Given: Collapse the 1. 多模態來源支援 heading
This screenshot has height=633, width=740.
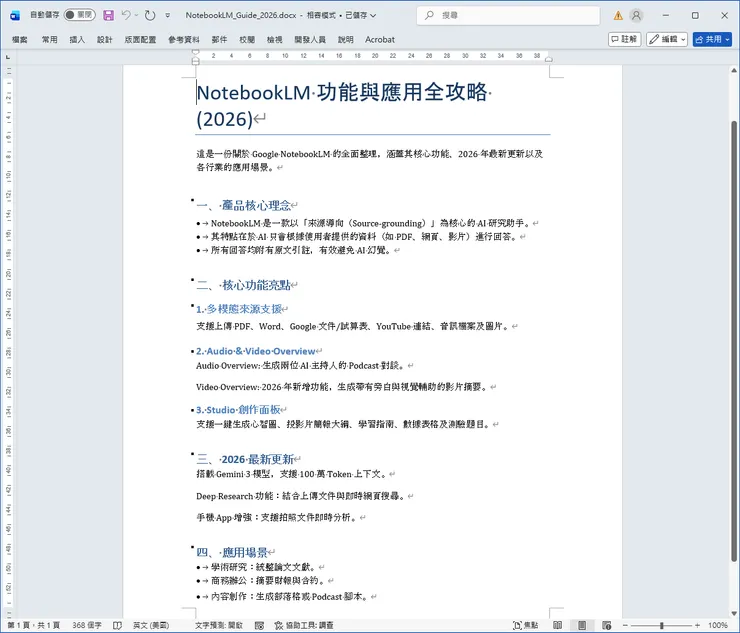Looking at the screenshot, I should 193,305.
